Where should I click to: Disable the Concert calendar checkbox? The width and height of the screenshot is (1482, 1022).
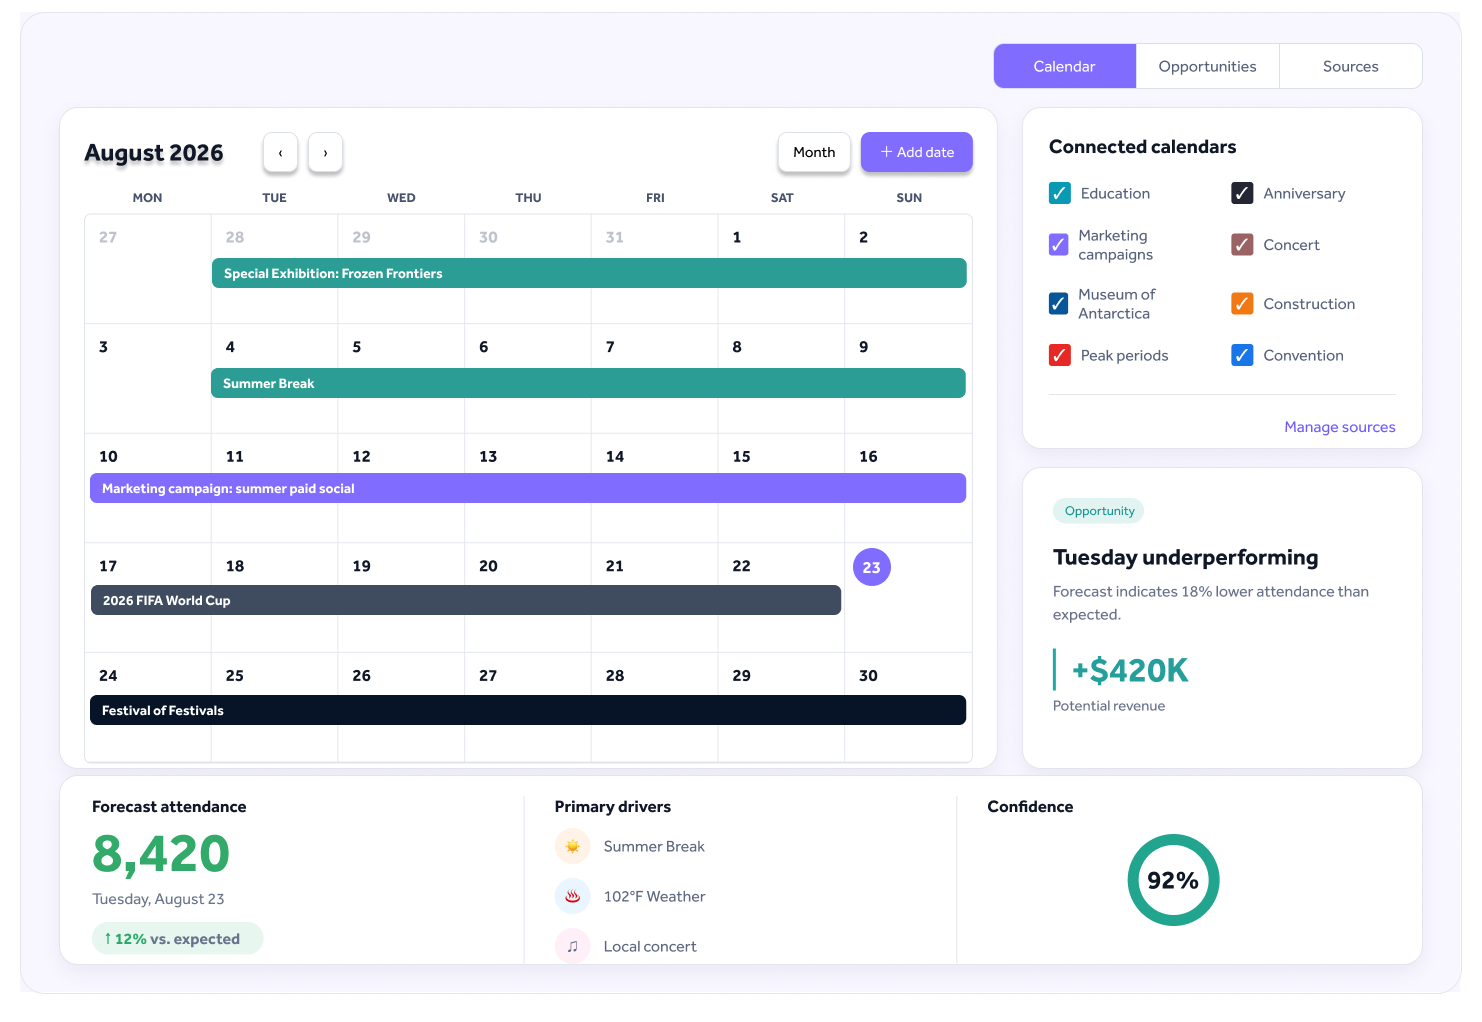[1242, 245]
